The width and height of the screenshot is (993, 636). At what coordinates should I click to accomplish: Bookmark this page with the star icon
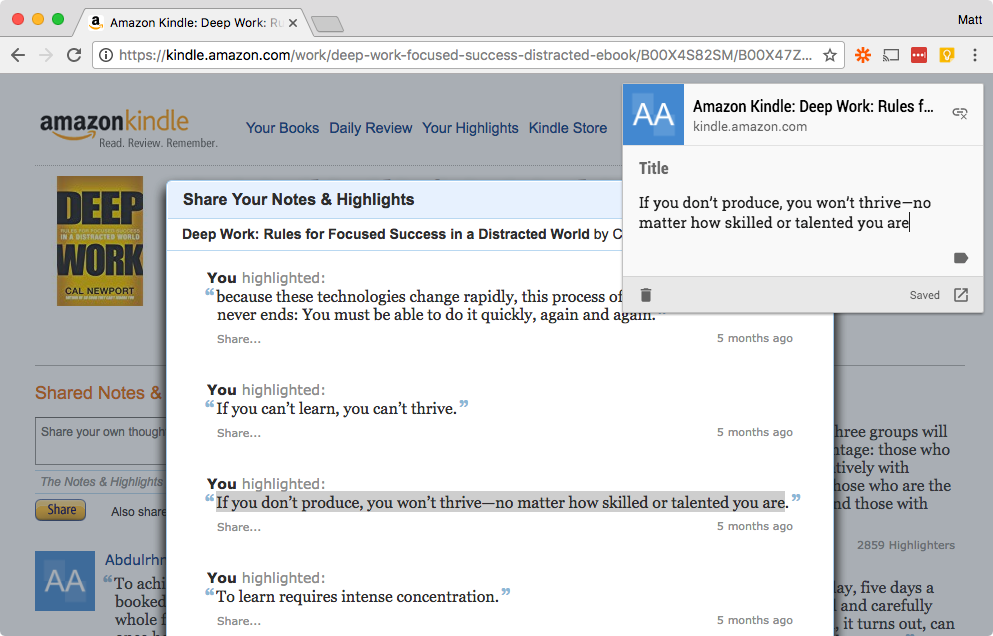pyautogui.click(x=830, y=55)
